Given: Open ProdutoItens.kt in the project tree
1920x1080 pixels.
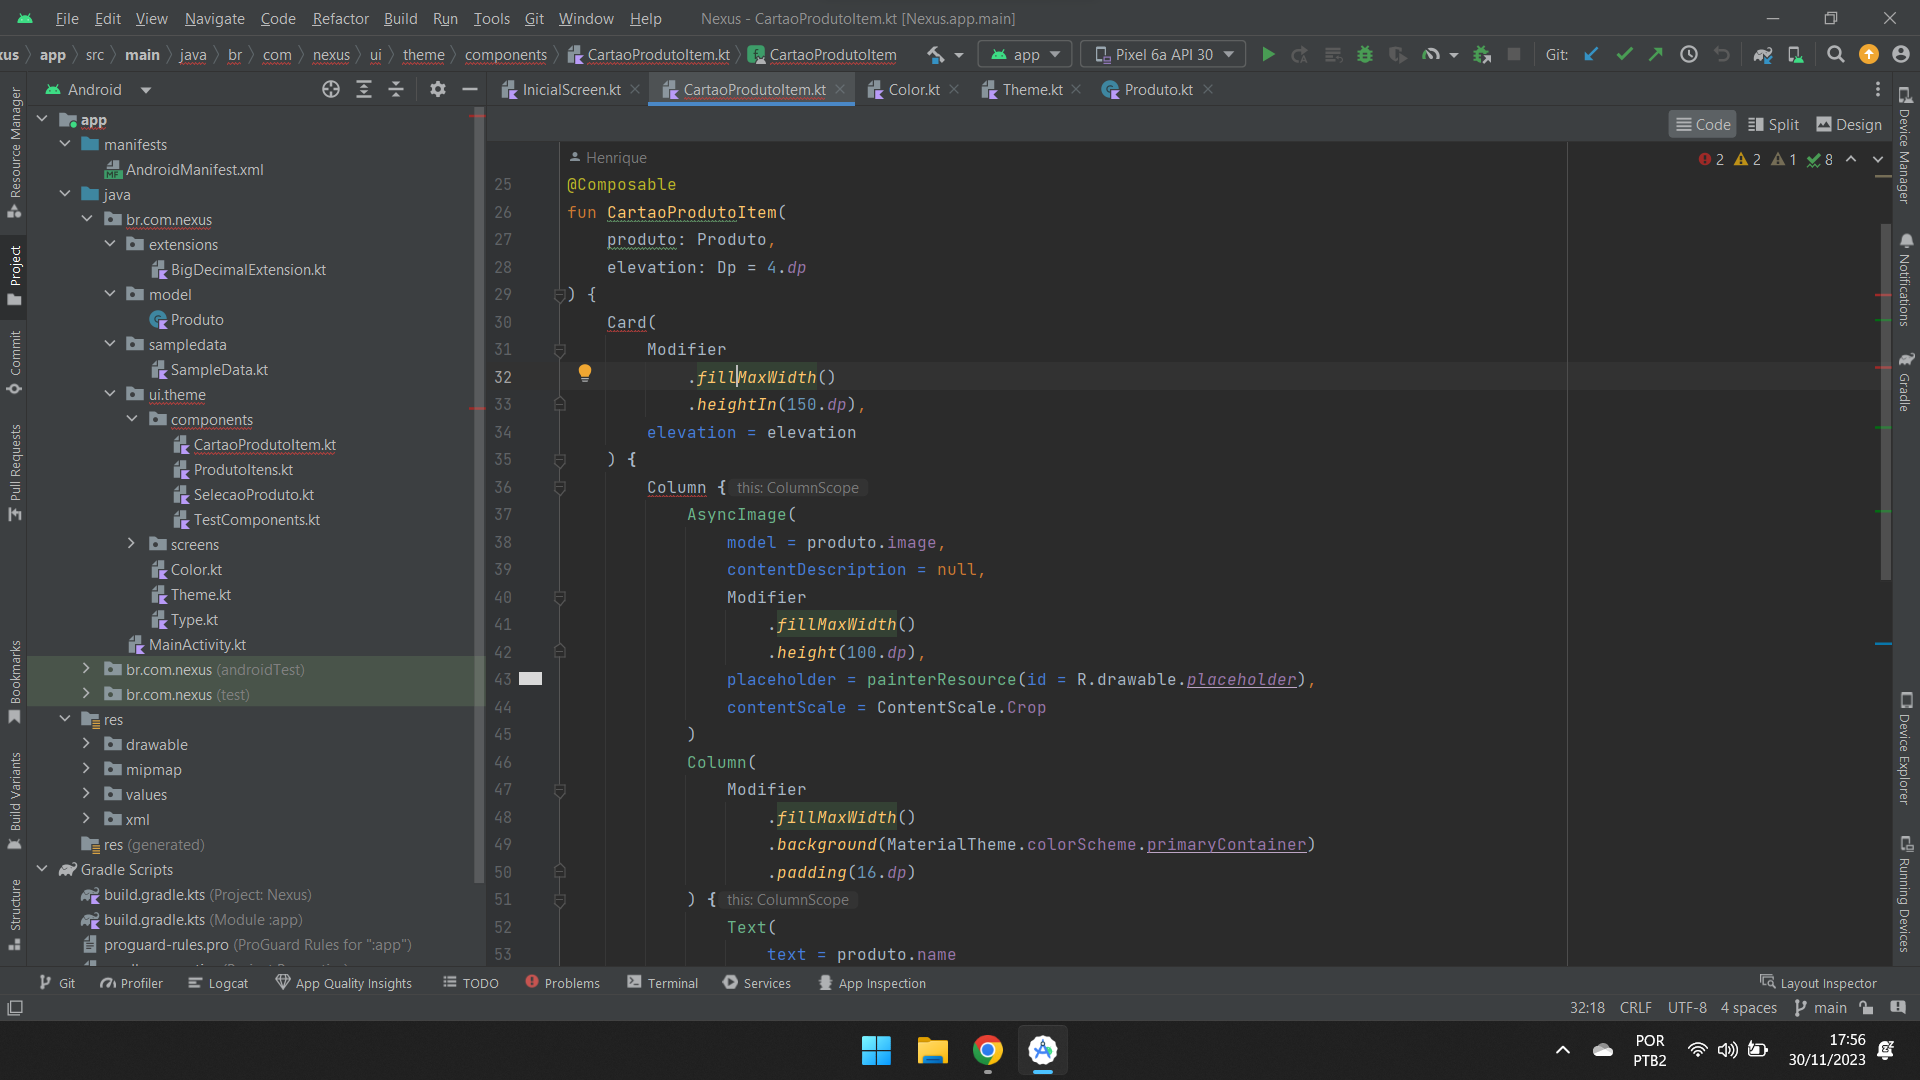Looking at the screenshot, I should [243, 469].
